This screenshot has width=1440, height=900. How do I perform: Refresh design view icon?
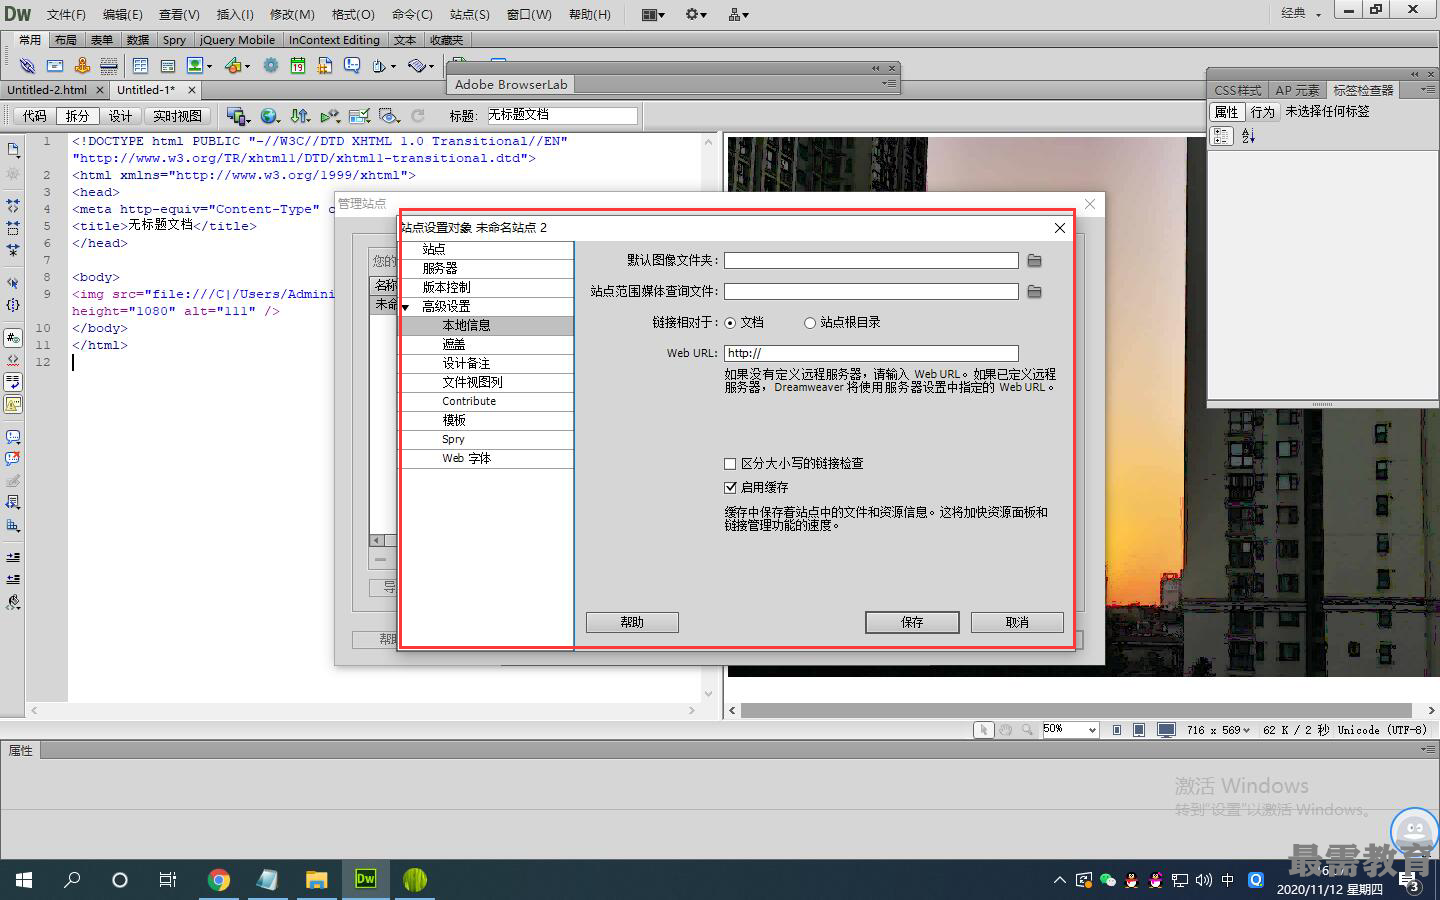(418, 116)
